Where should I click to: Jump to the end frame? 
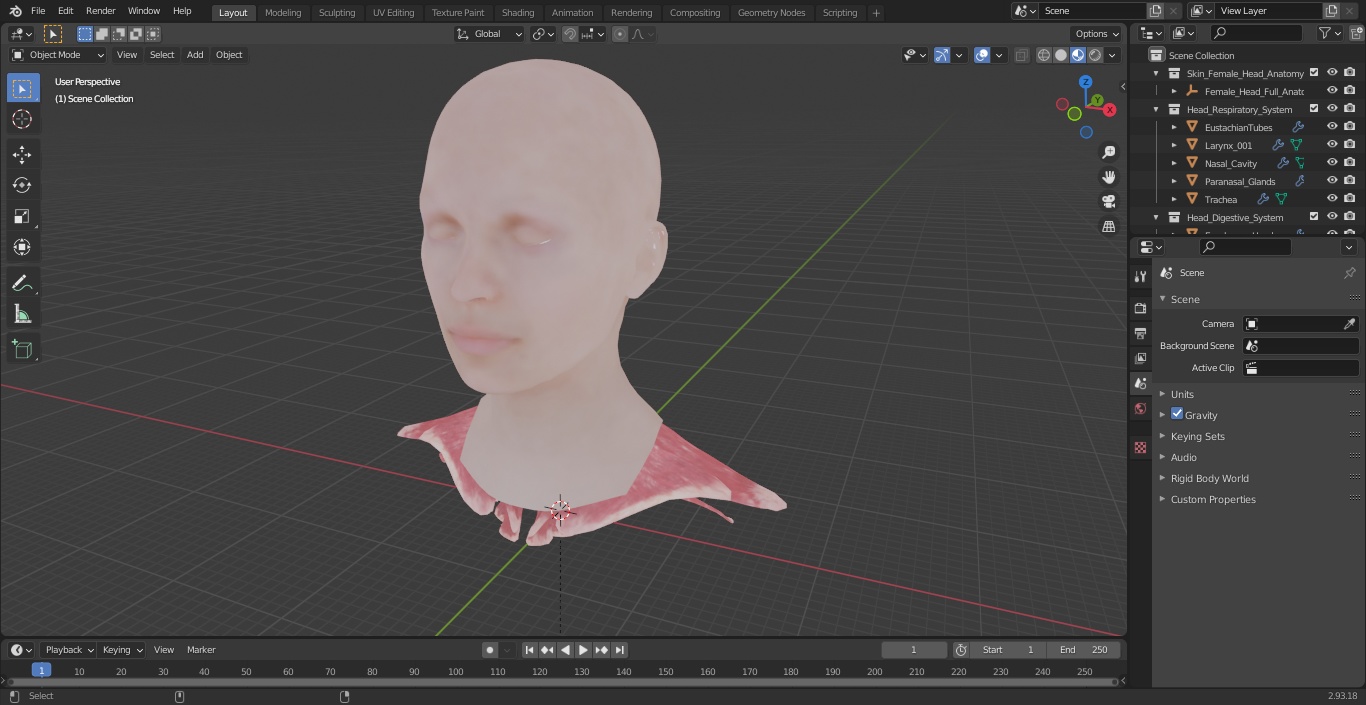620,650
